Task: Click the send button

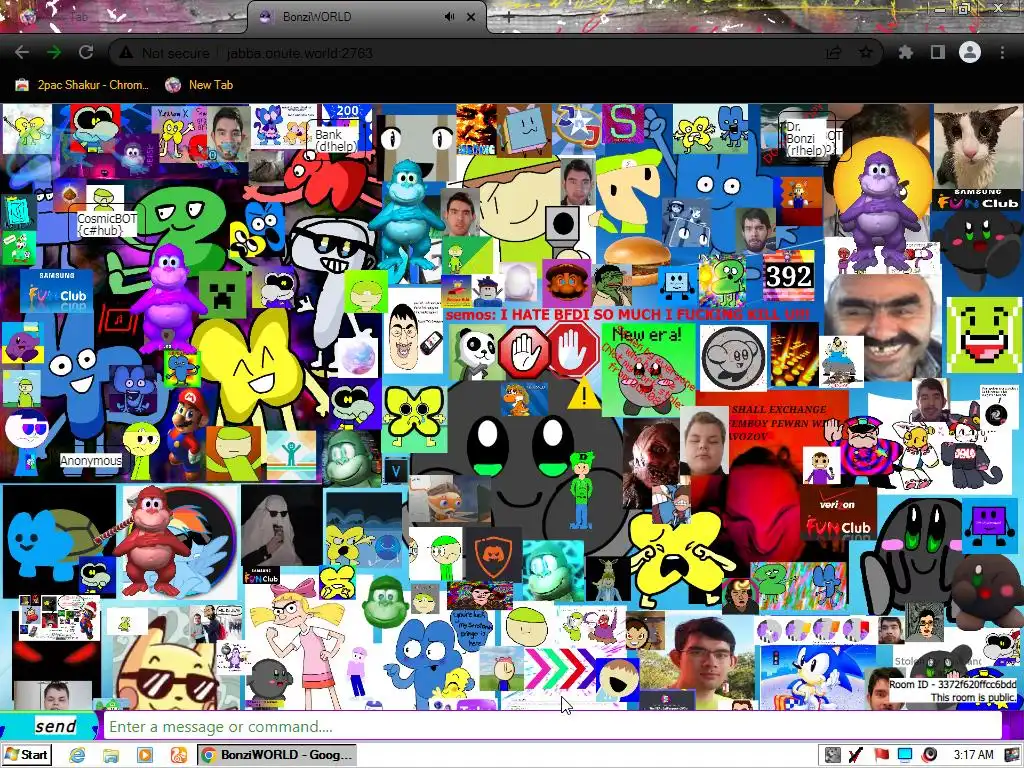Action: click(x=56, y=726)
